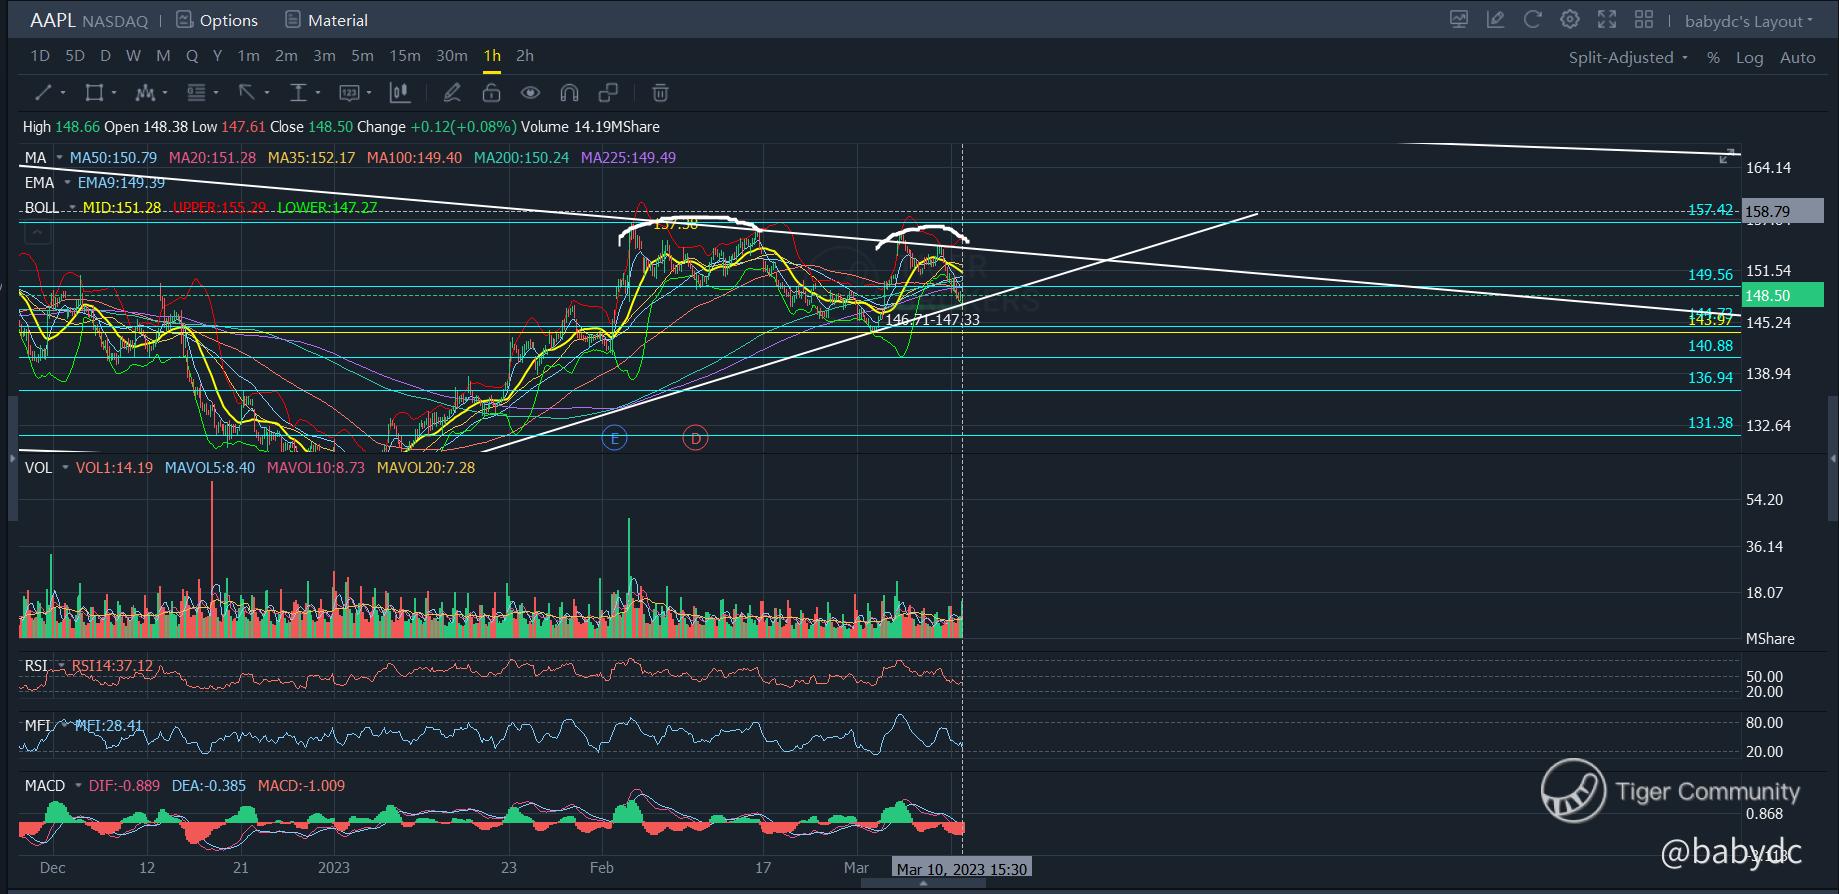Viewport: 1839px width, 894px height.
Task: Click the MACD indicator label
Action: click(x=45, y=785)
